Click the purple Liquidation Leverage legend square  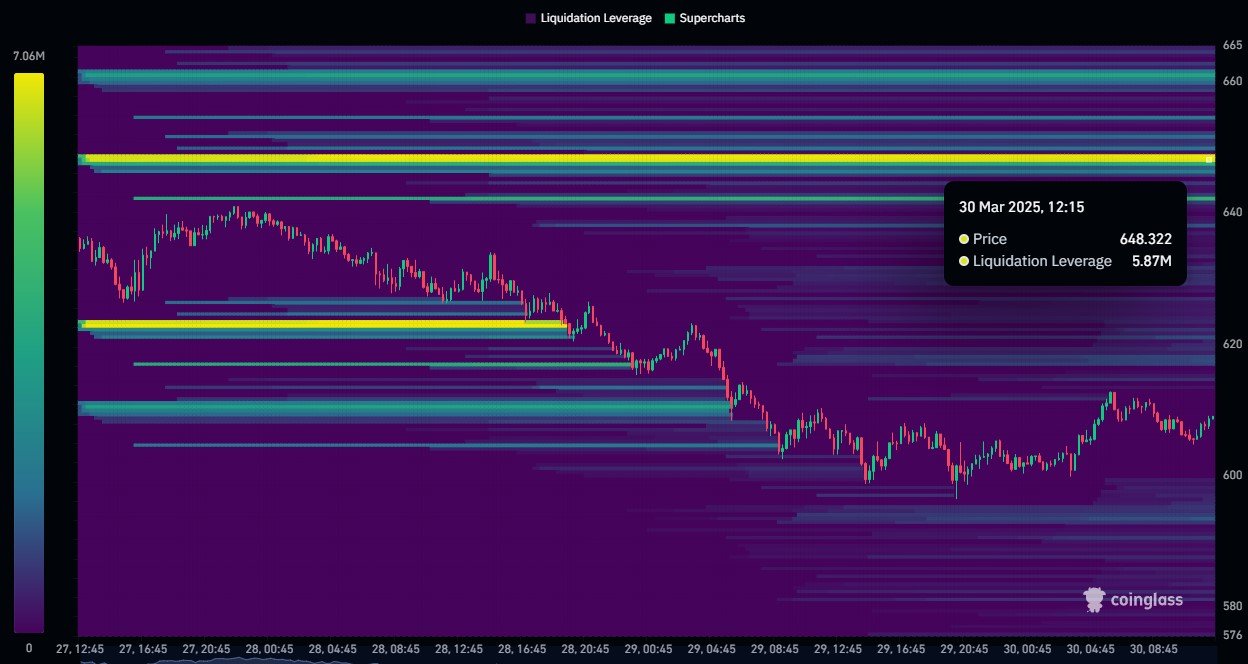530,18
